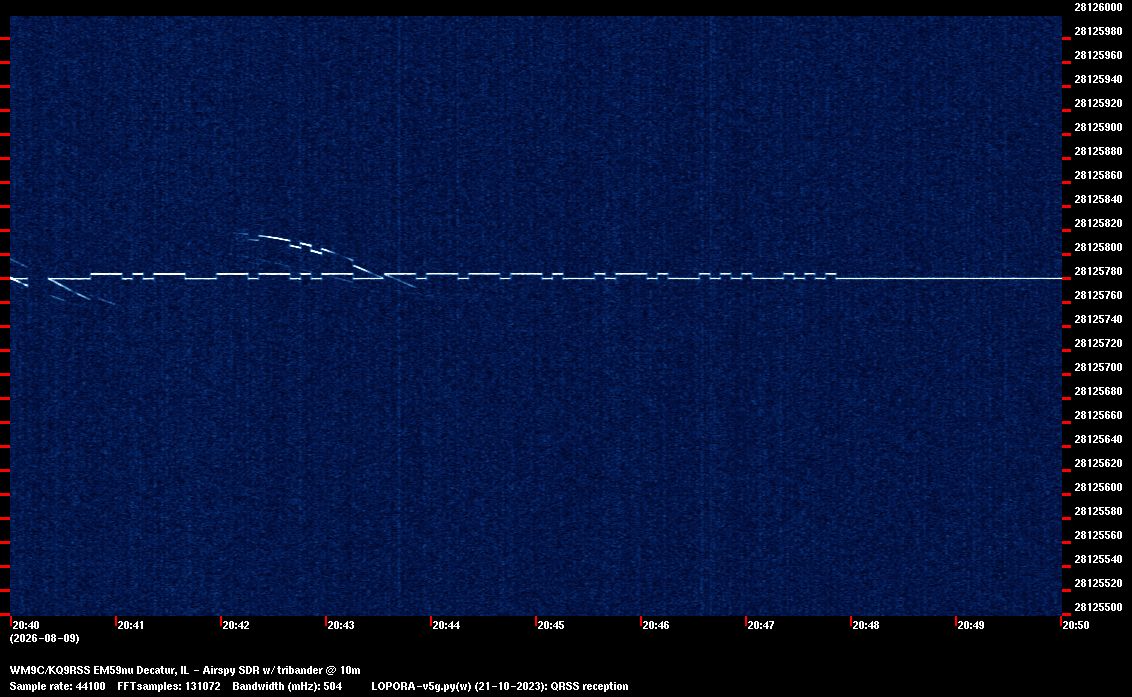Click the 28125560 frequency label
Viewport: 1132px width, 697px height.
1098,535
